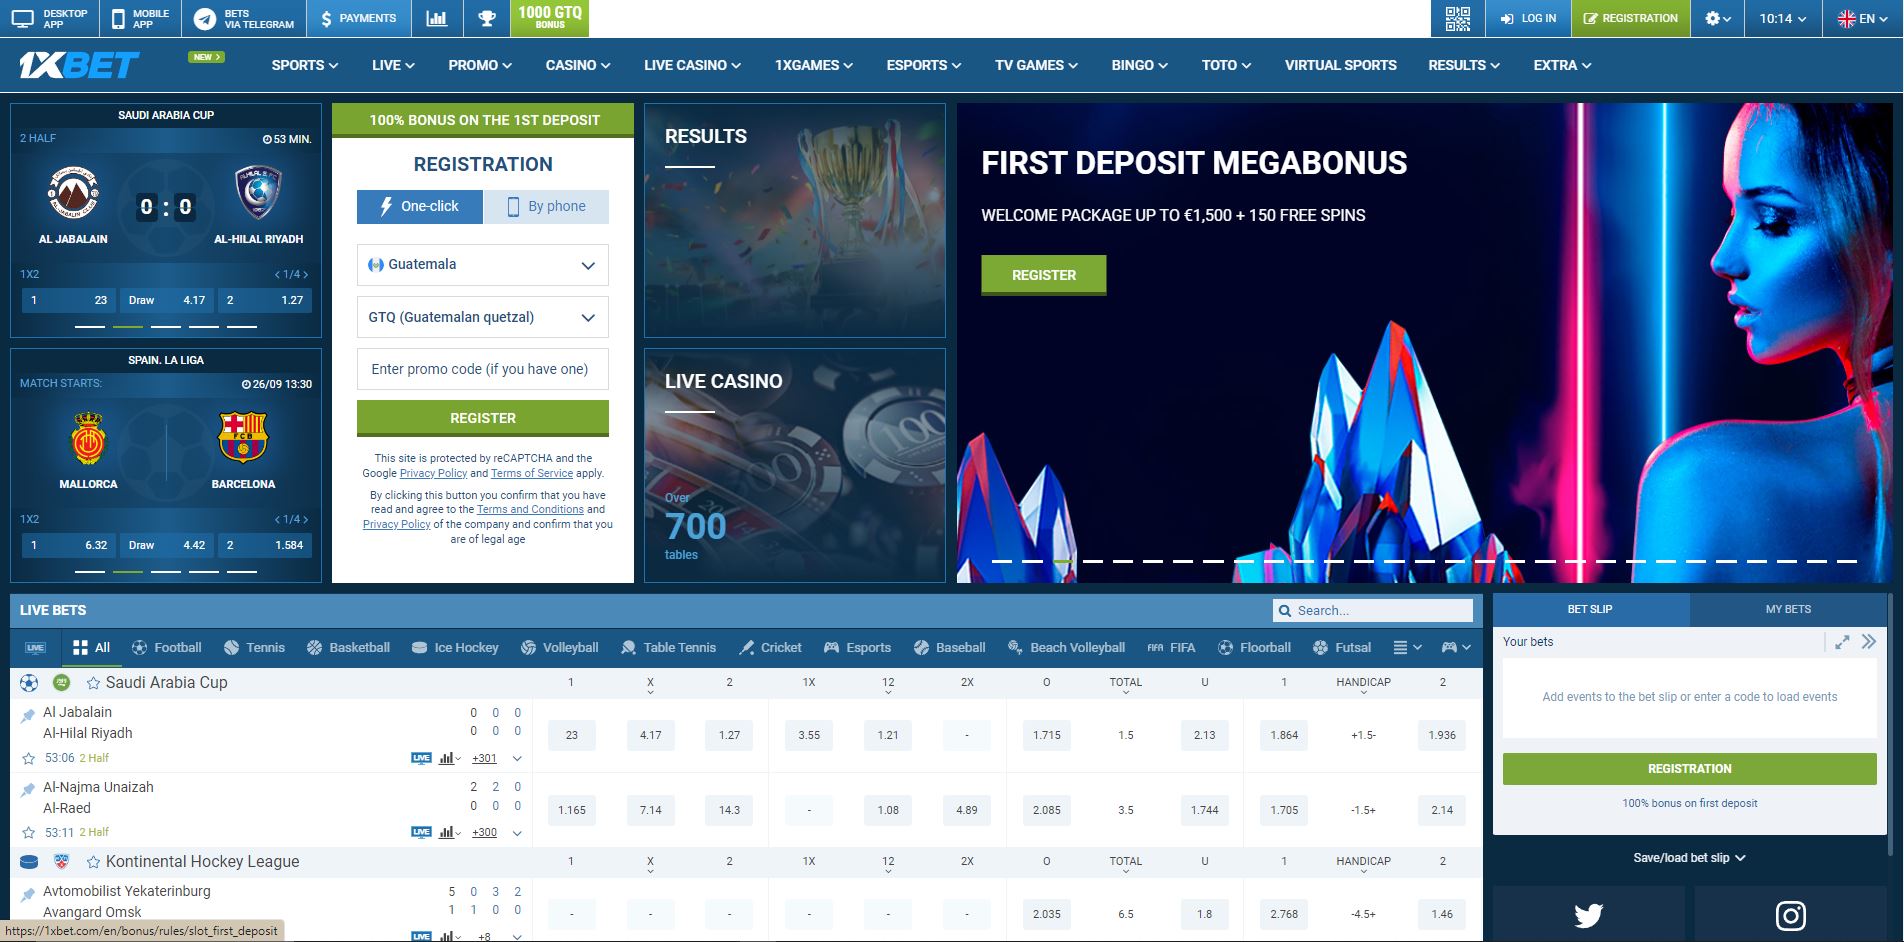The width and height of the screenshot is (1904, 942).
Task: Click the 1000 GTQ bonus banner
Action: pyautogui.click(x=549, y=18)
